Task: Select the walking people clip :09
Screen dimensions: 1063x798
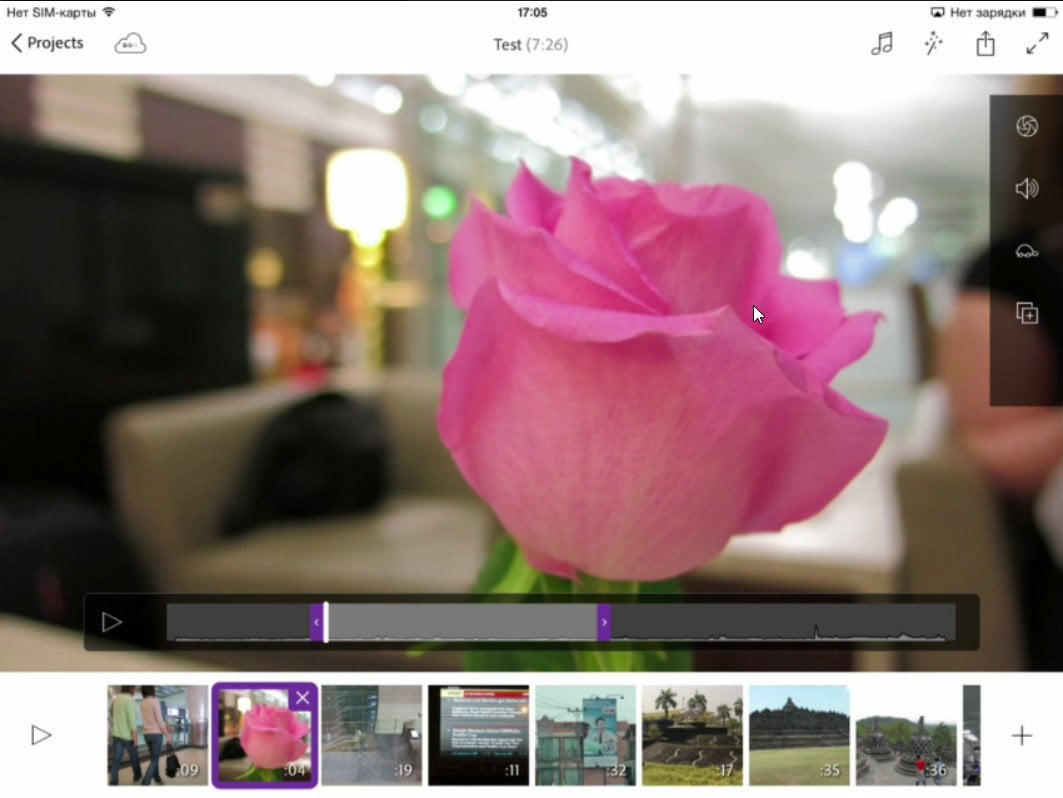Action: point(158,736)
